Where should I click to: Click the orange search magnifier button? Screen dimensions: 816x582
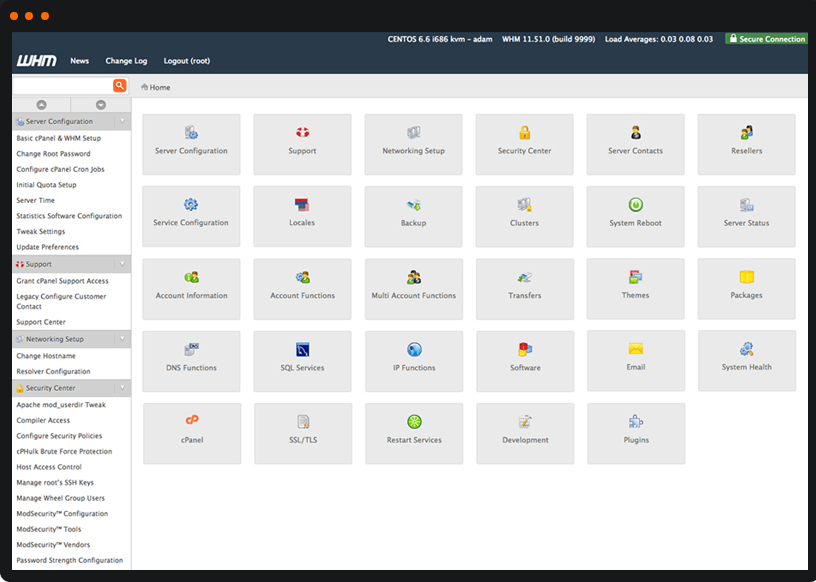coord(120,85)
